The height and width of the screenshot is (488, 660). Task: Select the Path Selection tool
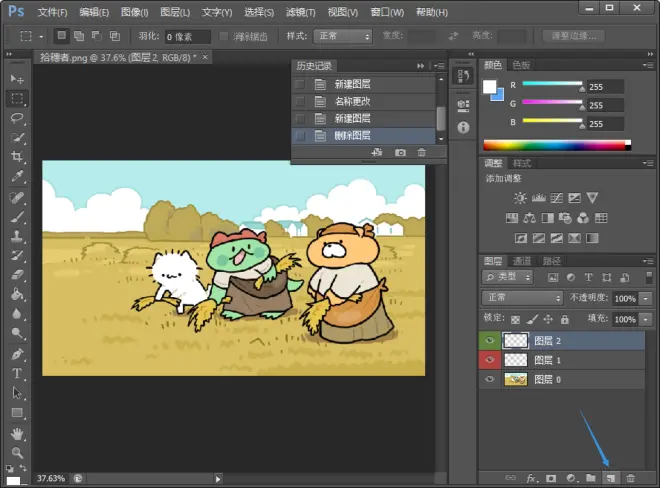(17, 393)
